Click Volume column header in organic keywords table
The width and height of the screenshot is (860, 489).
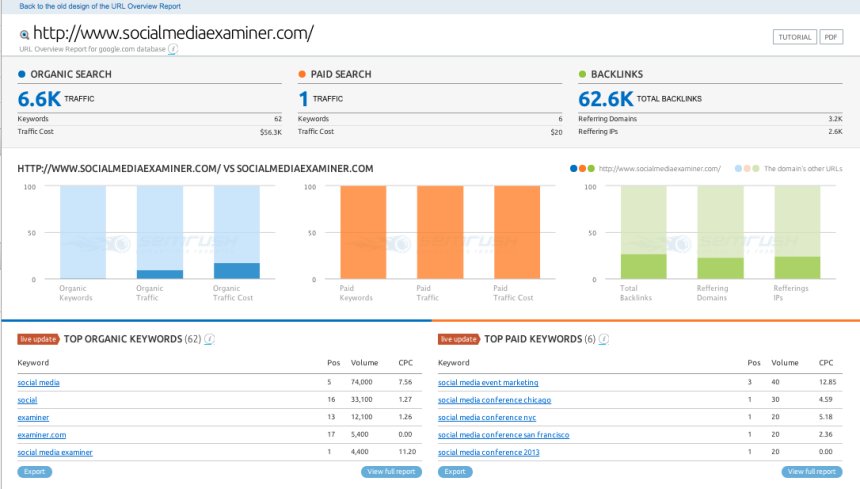tap(365, 363)
